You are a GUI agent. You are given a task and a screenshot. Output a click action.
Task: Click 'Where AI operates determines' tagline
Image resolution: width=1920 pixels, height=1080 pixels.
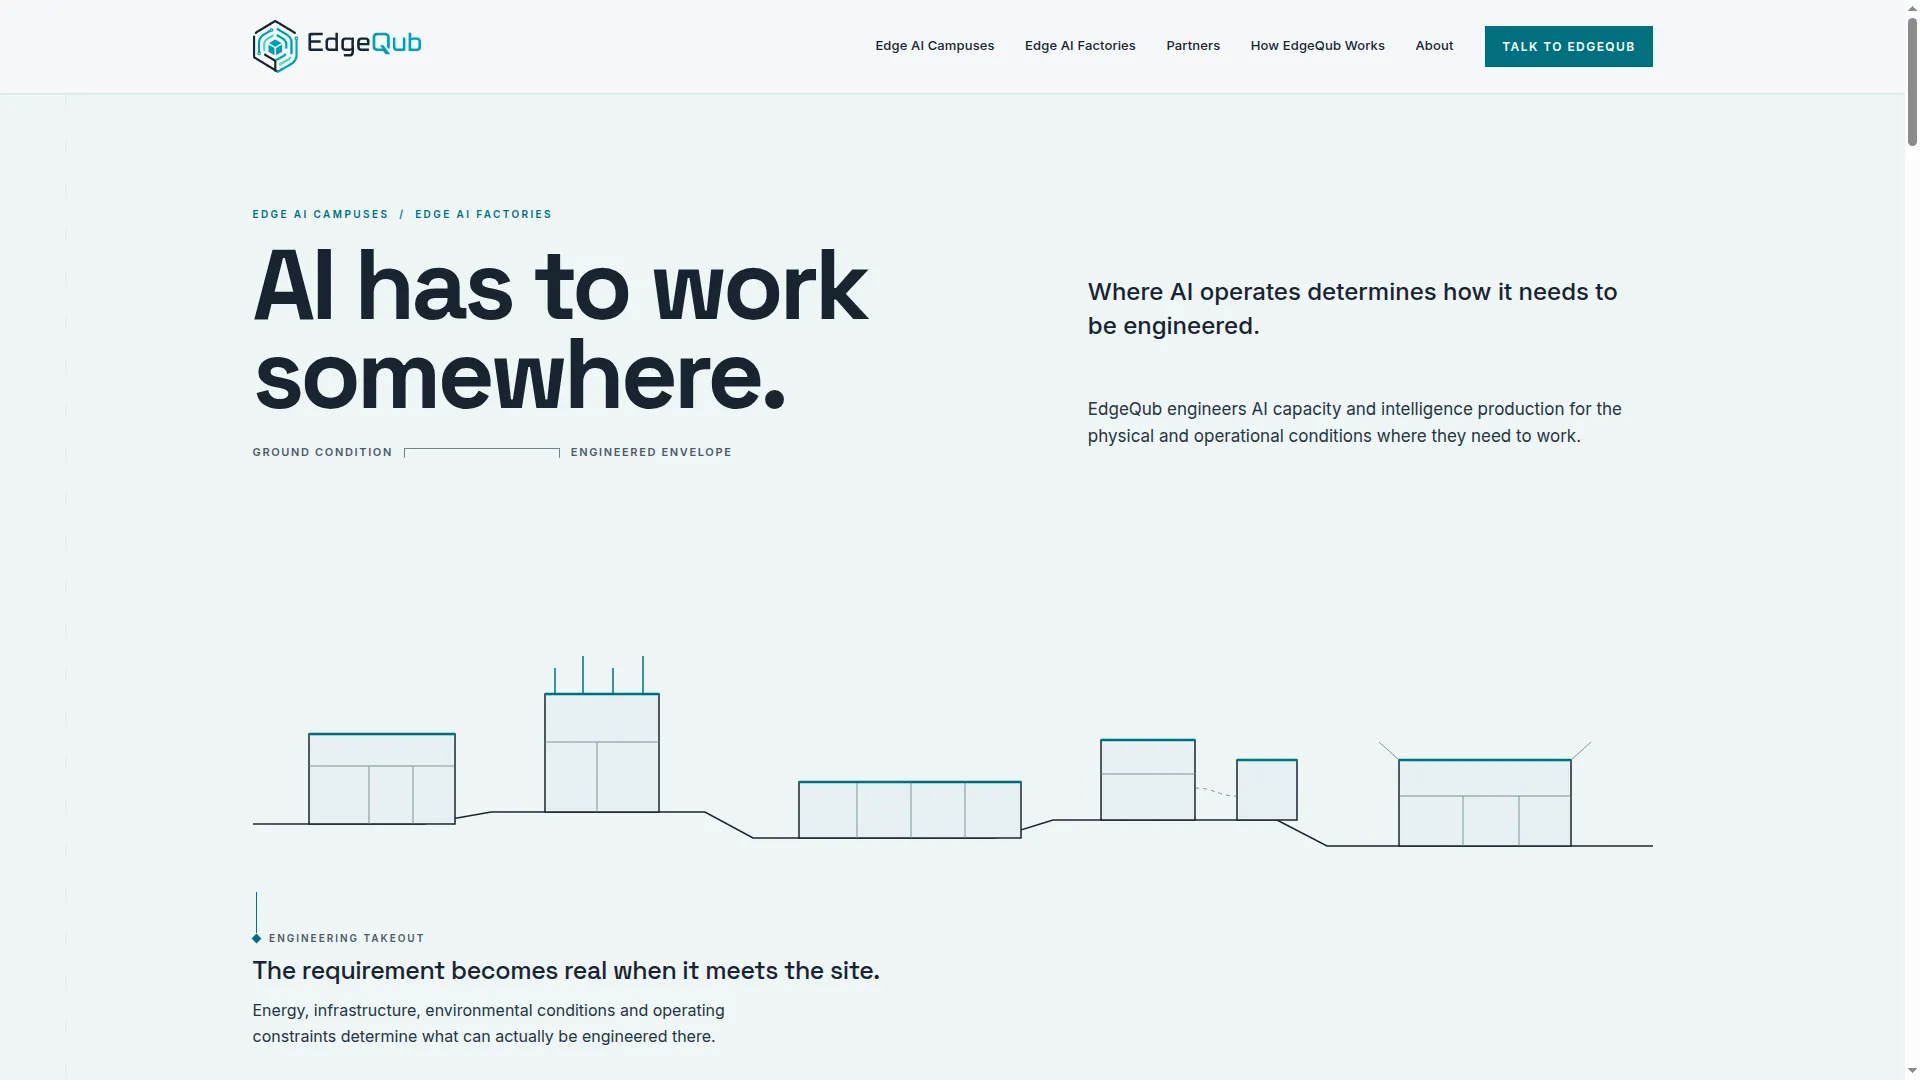coord(1352,309)
